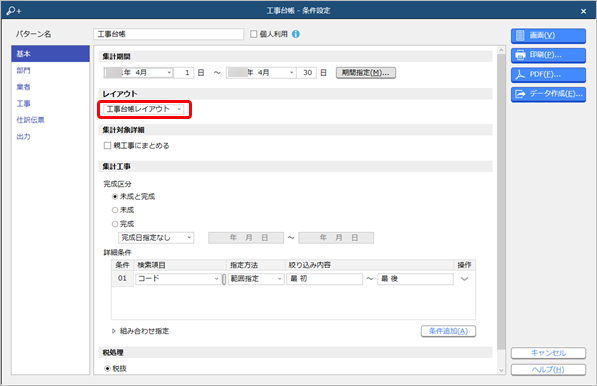This screenshot has height=386, width=597.
Task: Select the 完成 radio option
Action: point(115,224)
